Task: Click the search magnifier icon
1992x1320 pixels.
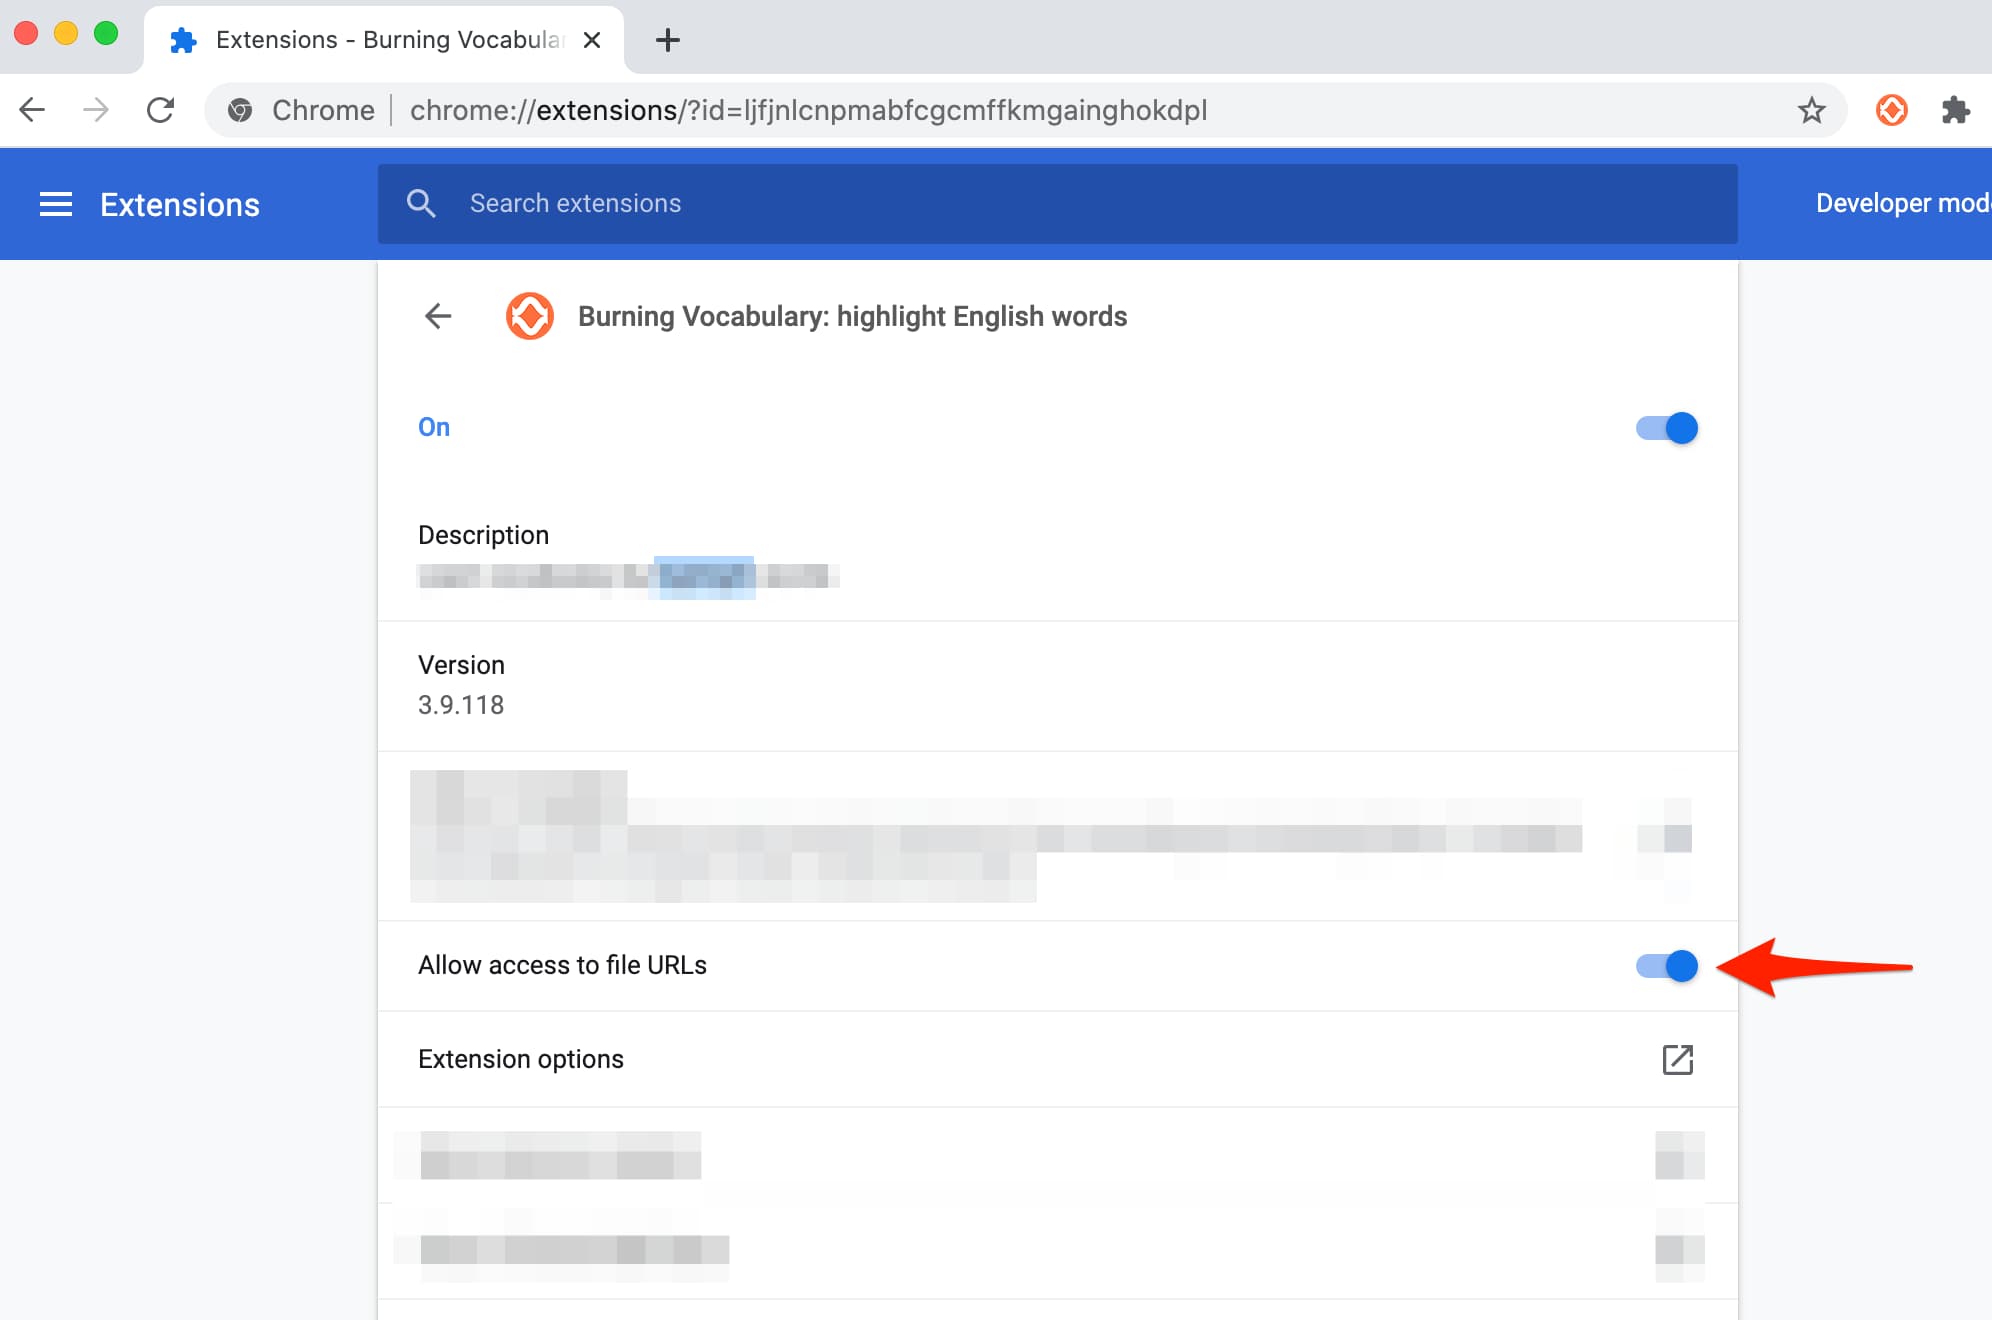Action: click(x=421, y=203)
